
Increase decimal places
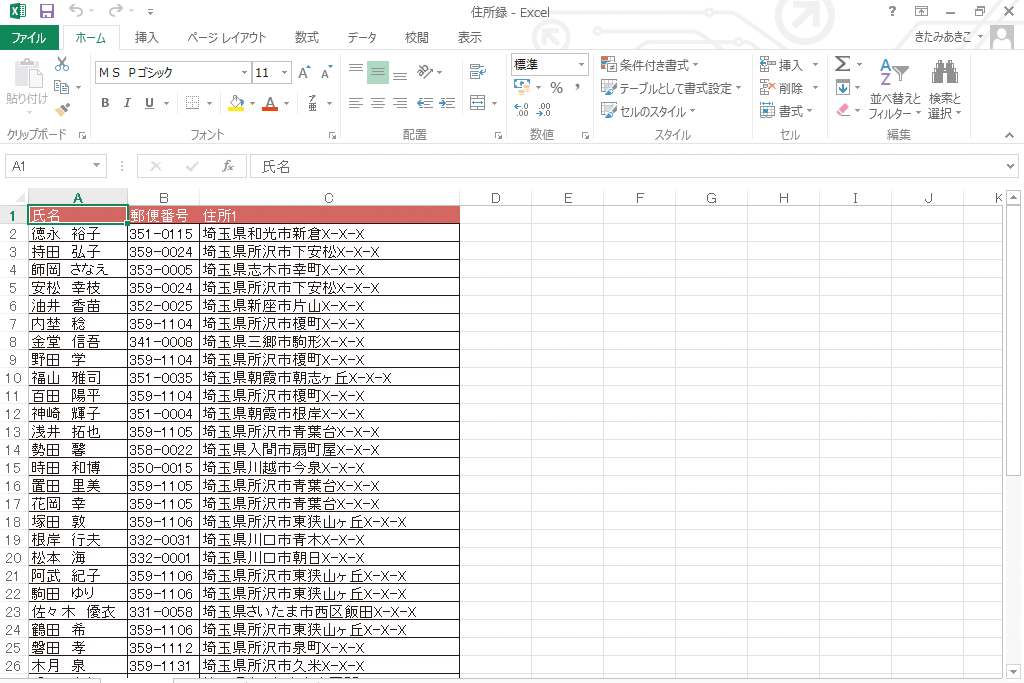point(522,110)
